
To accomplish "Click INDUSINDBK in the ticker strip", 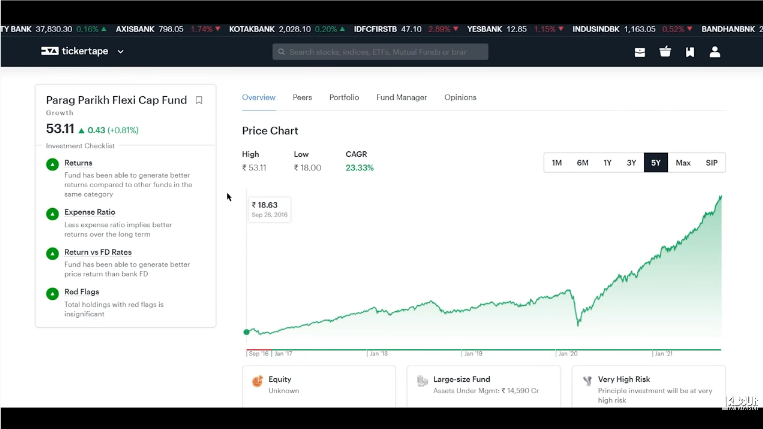I will tap(596, 29).
